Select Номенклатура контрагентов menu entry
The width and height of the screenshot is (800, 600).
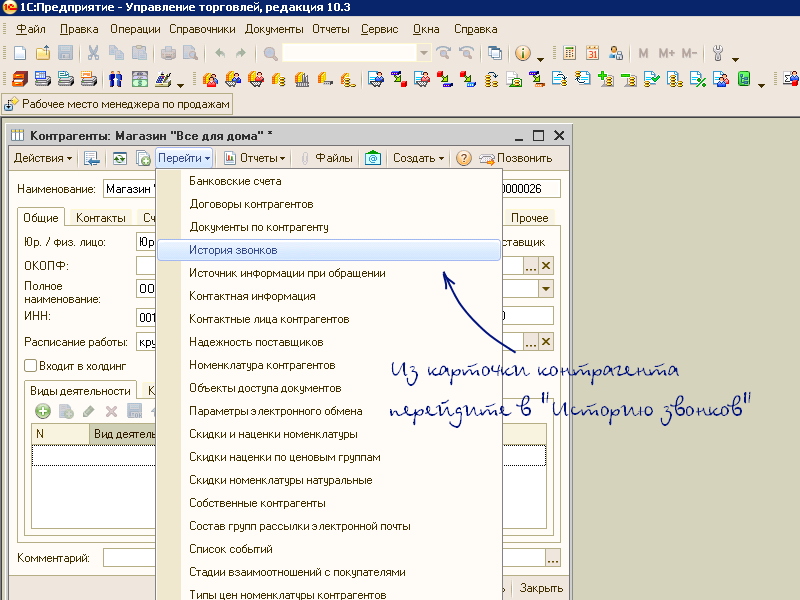329,365
